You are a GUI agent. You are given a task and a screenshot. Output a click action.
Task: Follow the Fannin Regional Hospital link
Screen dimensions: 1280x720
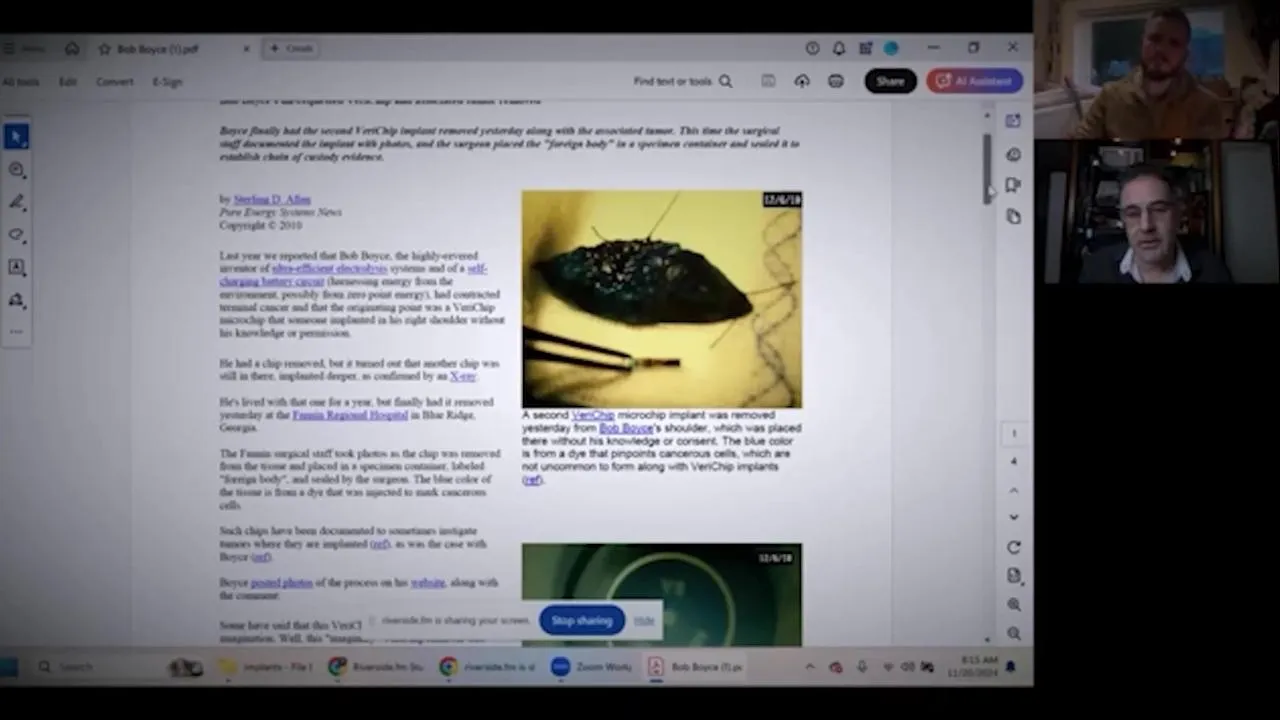click(x=350, y=415)
